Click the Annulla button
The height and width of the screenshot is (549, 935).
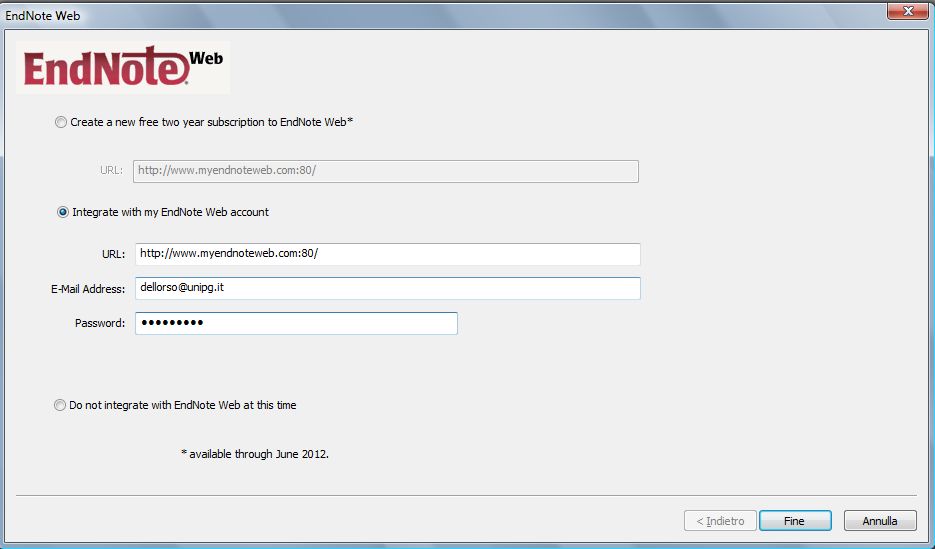coord(880,521)
